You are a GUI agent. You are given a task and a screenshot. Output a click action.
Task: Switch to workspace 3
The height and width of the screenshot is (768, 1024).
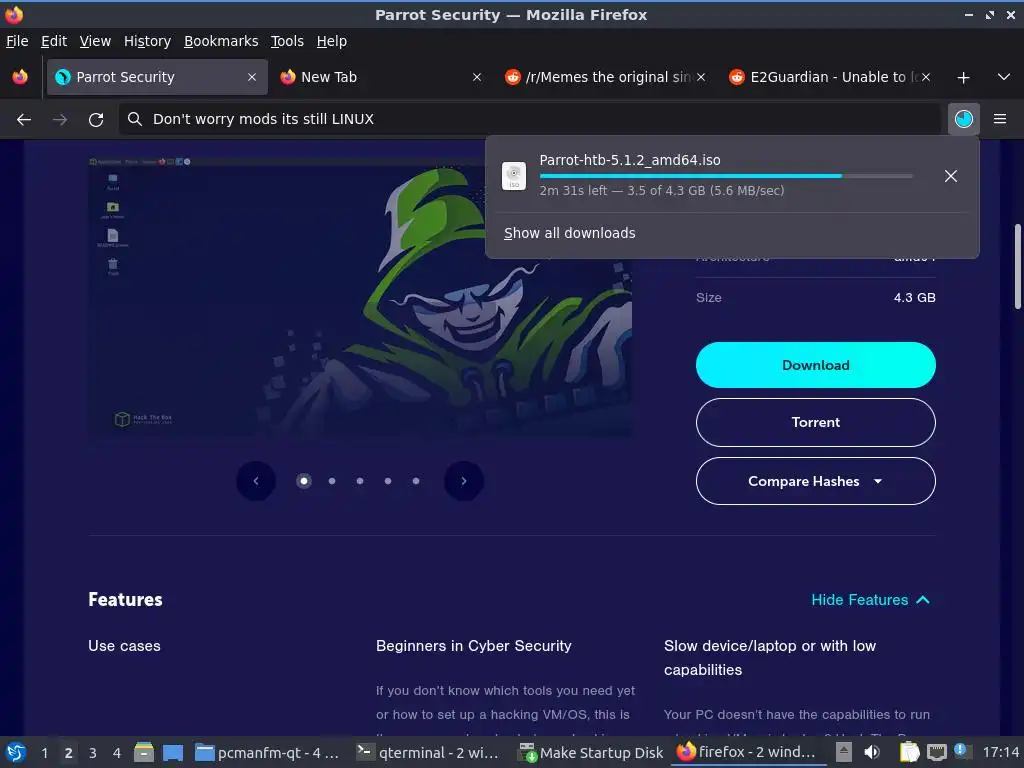93,753
